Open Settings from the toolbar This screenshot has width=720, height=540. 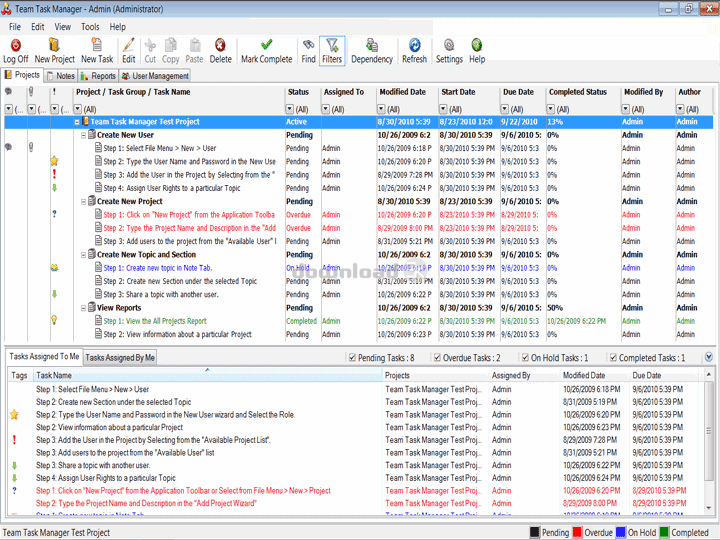click(x=449, y=51)
